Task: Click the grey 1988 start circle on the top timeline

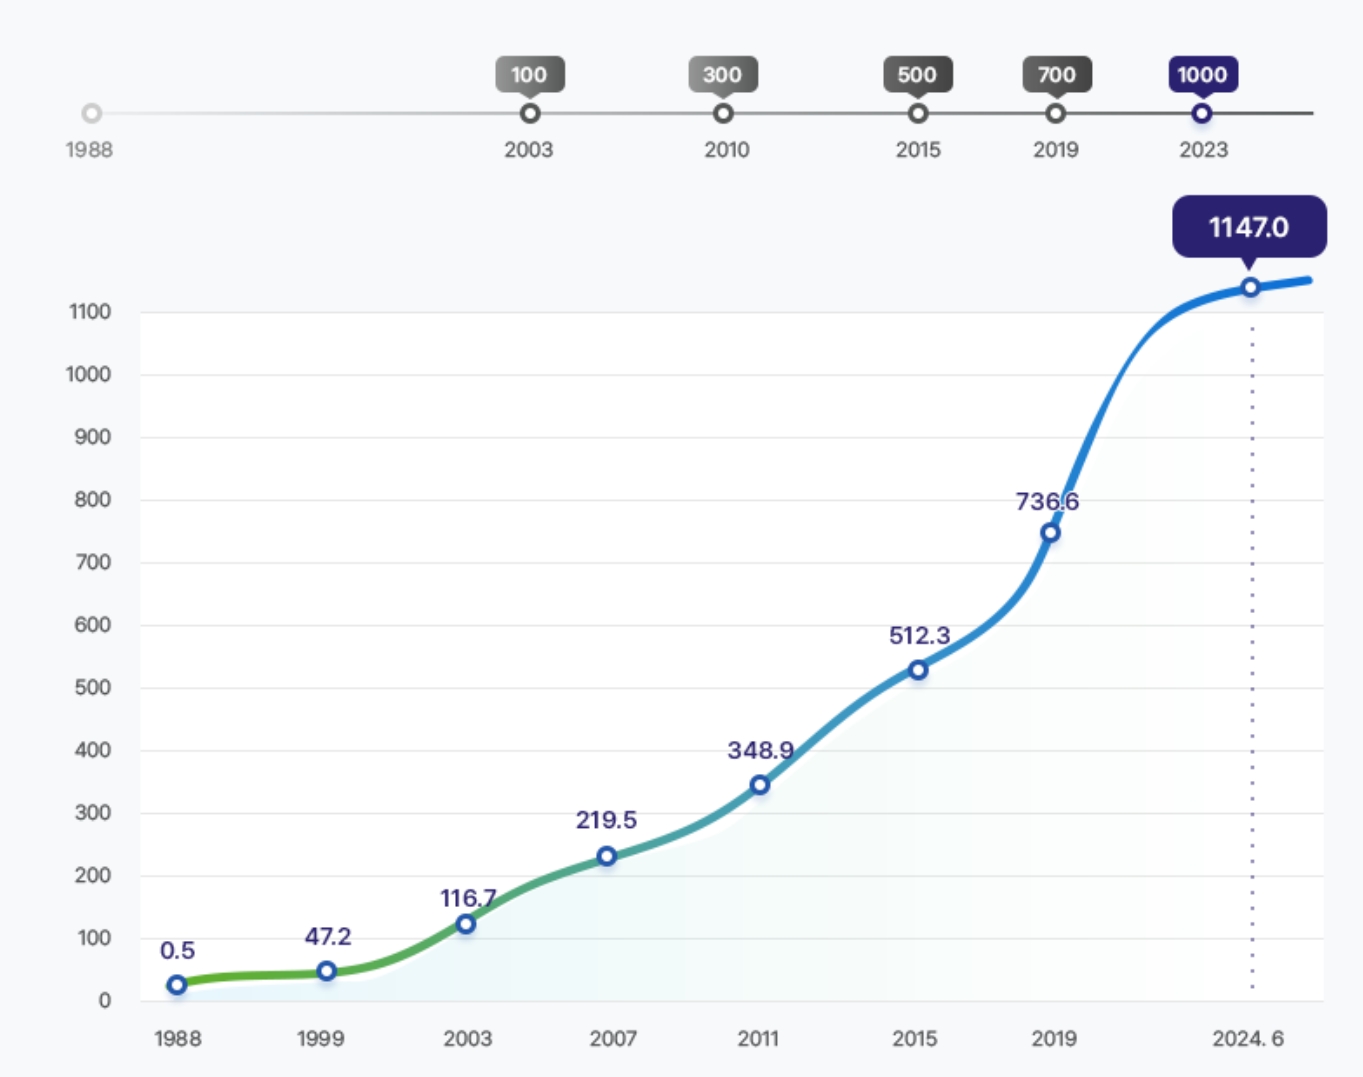Action: pos(91,113)
